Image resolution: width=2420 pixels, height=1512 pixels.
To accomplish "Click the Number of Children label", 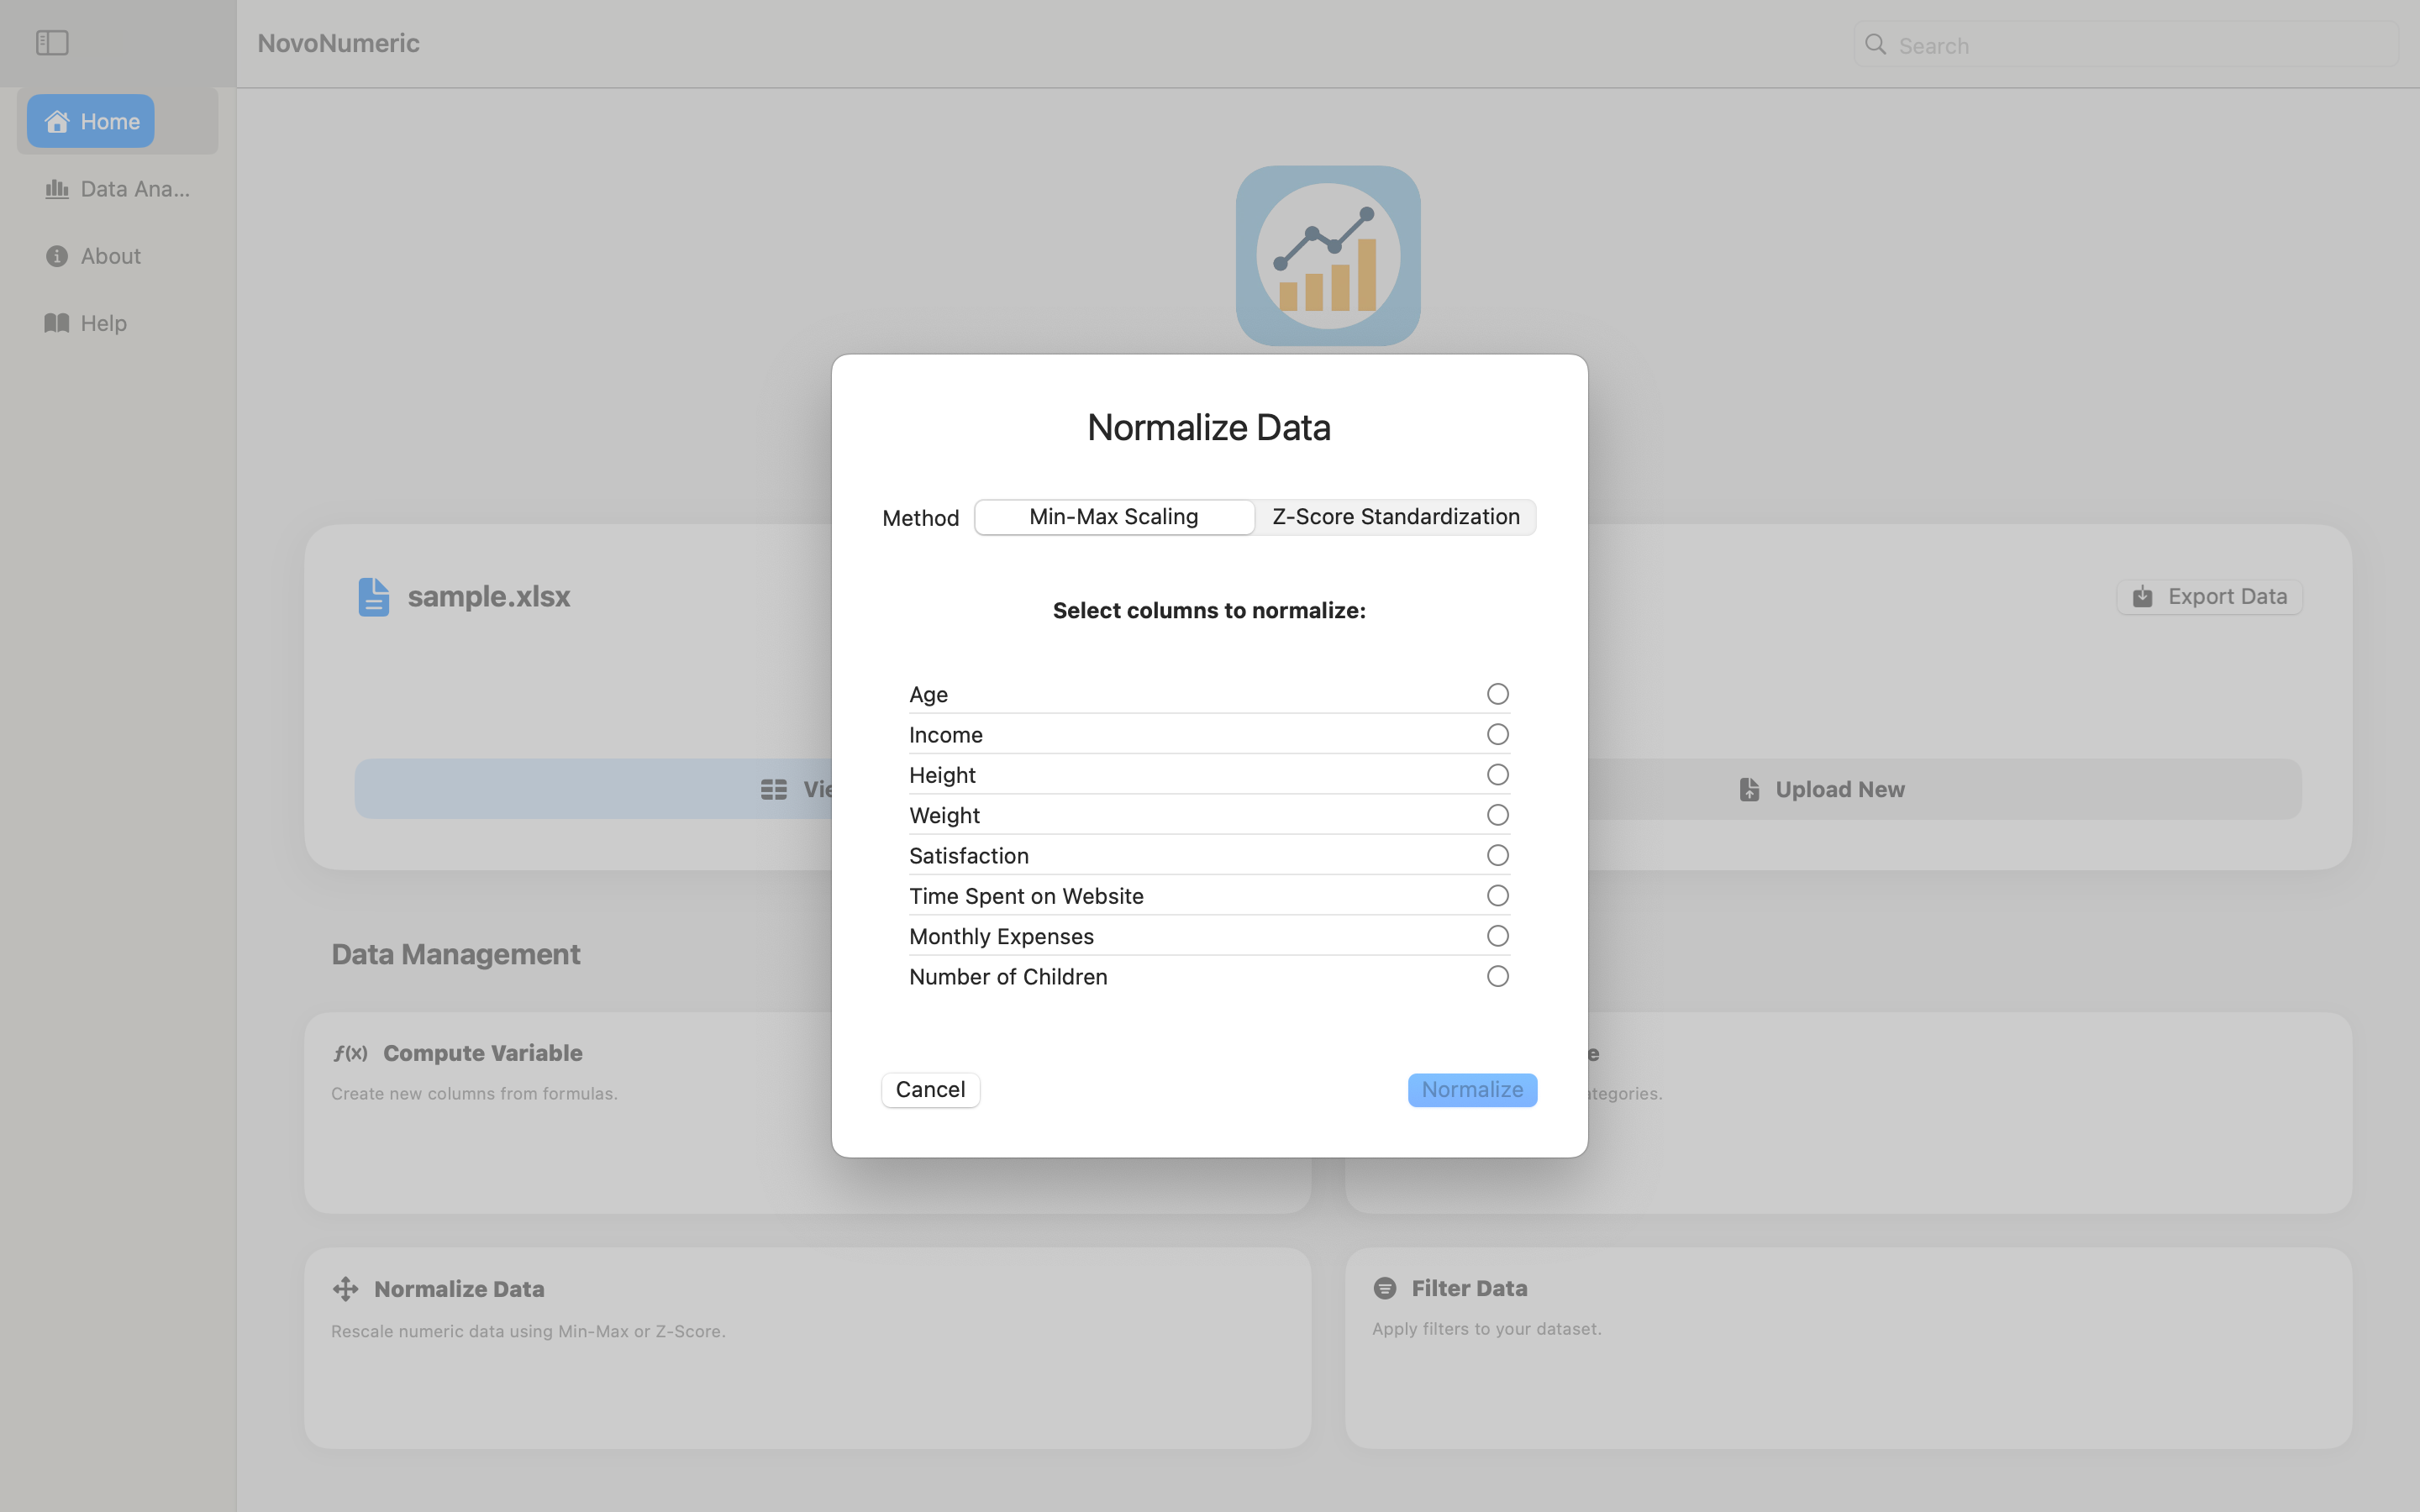I will point(1008,977).
